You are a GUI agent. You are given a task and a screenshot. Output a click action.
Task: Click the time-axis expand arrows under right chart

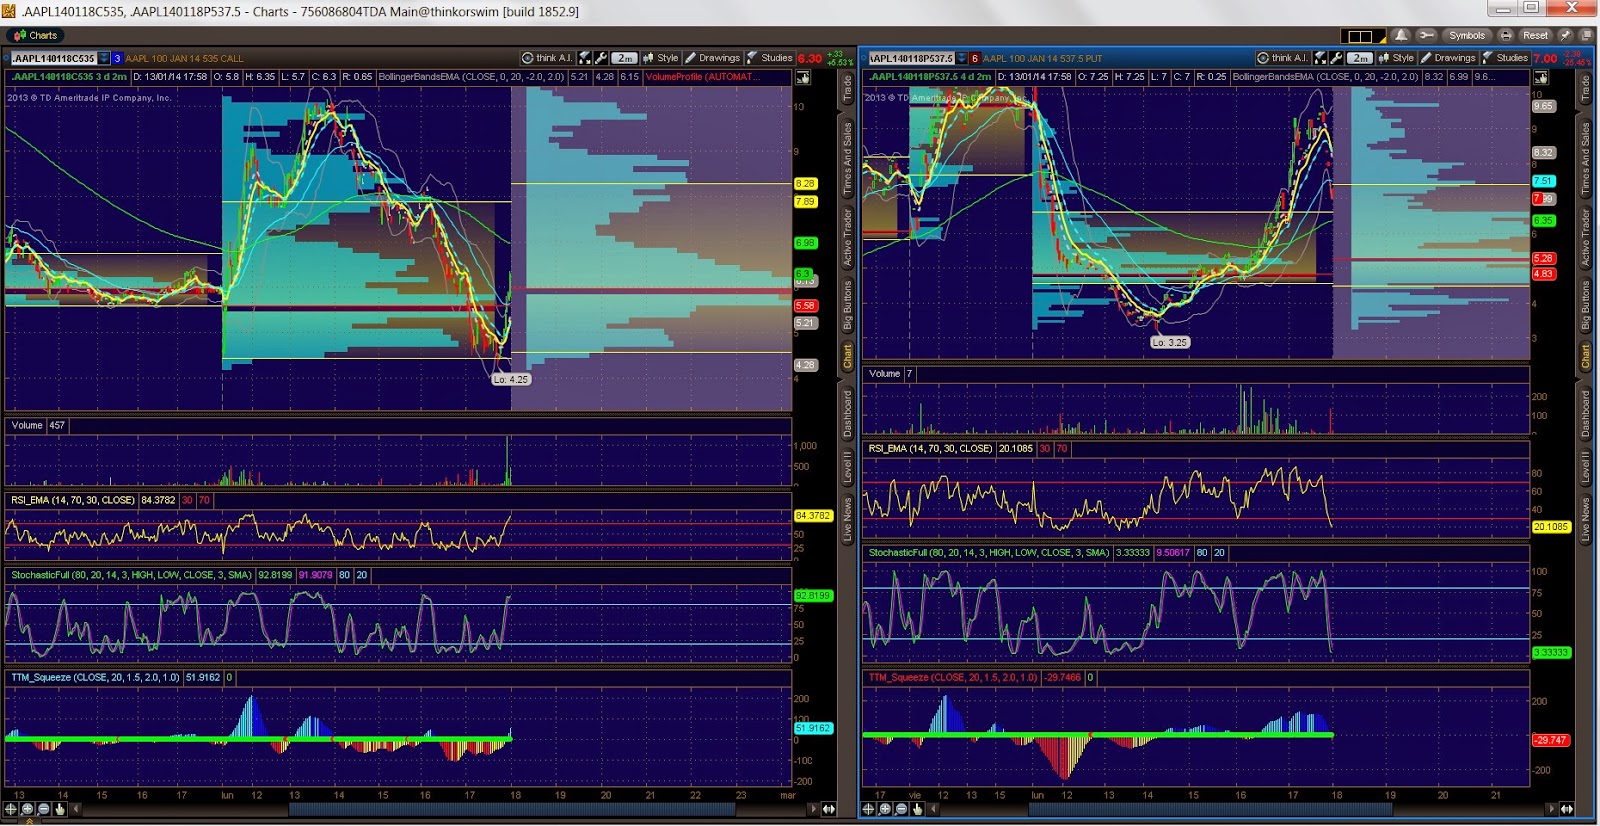coord(1566,809)
